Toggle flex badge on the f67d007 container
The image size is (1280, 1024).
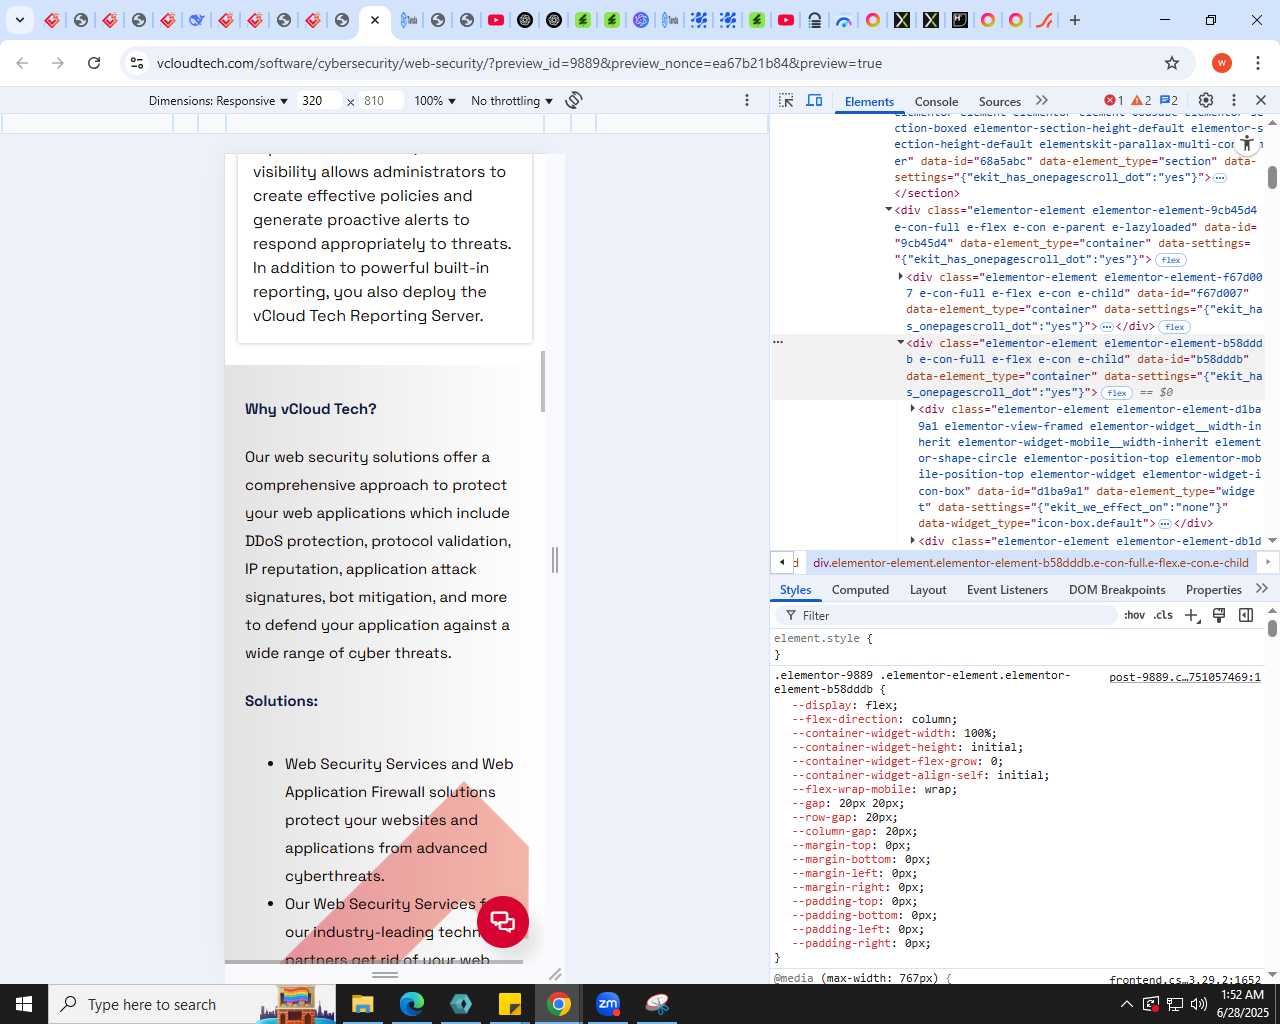(1175, 327)
